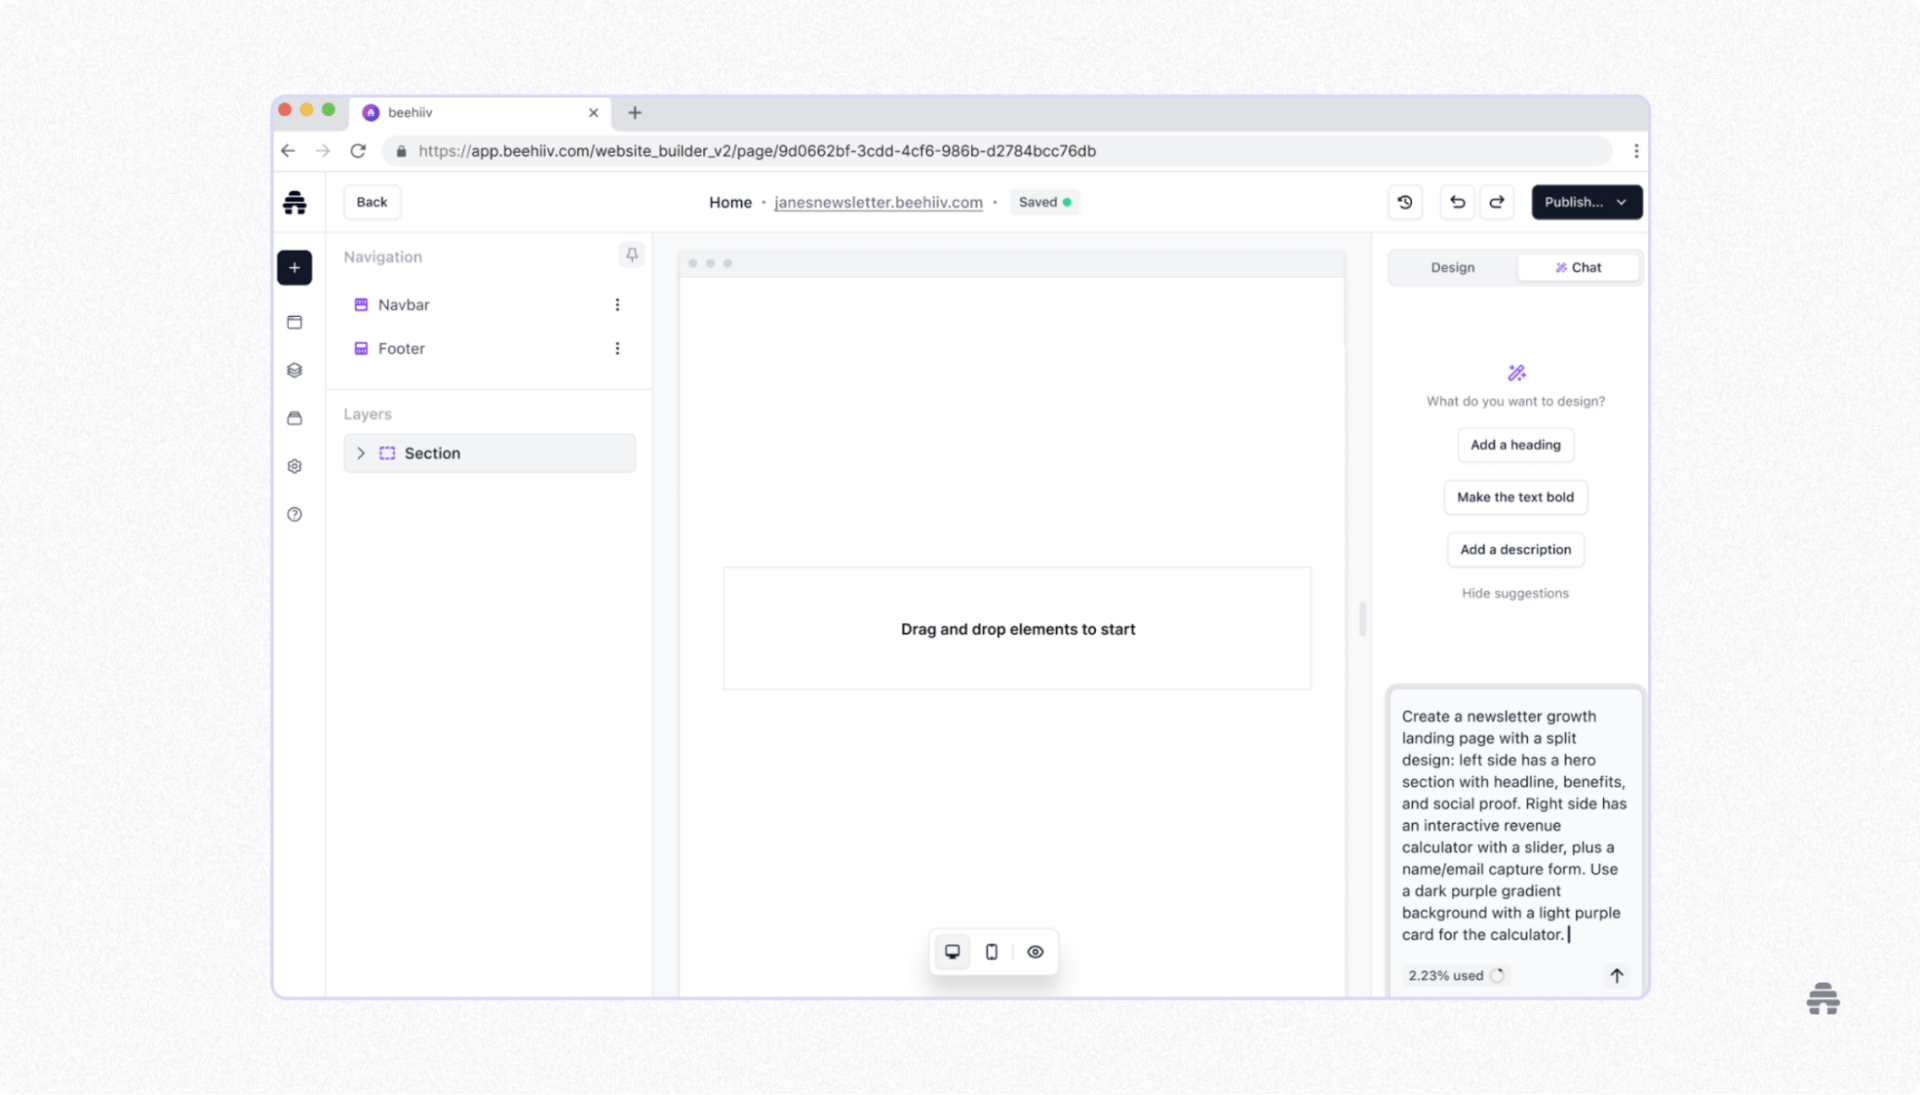Redo the last change

pyautogui.click(x=1497, y=202)
